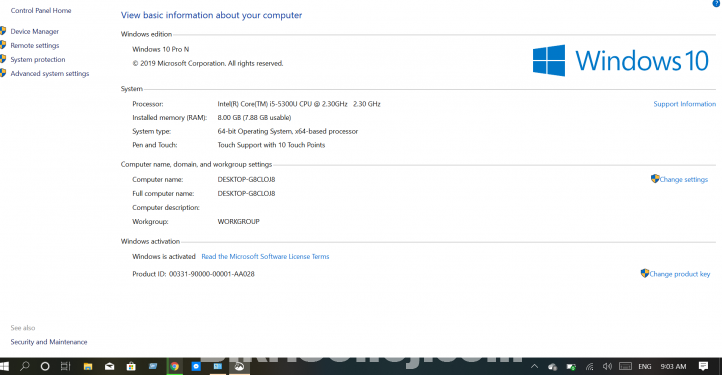
Task: Open volume speaker tray icon
Action: [x=607, y=367]
